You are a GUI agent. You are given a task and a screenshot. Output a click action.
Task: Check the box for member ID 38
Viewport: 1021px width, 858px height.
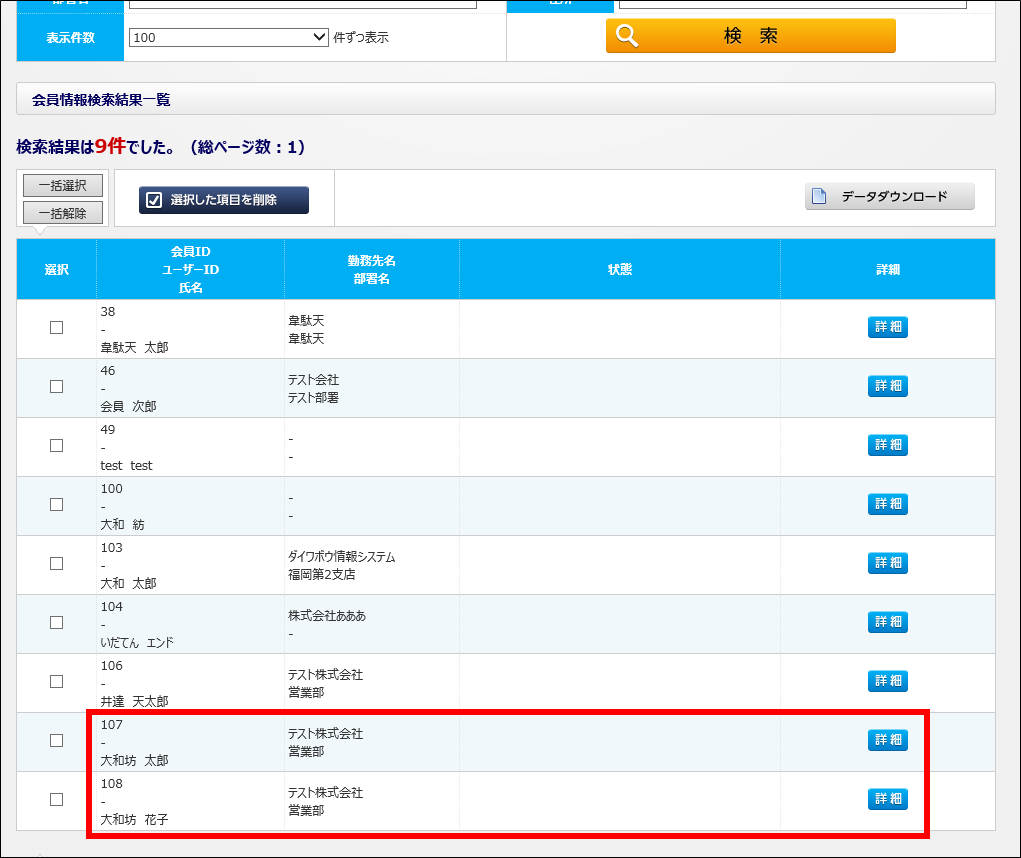point(56,328)
